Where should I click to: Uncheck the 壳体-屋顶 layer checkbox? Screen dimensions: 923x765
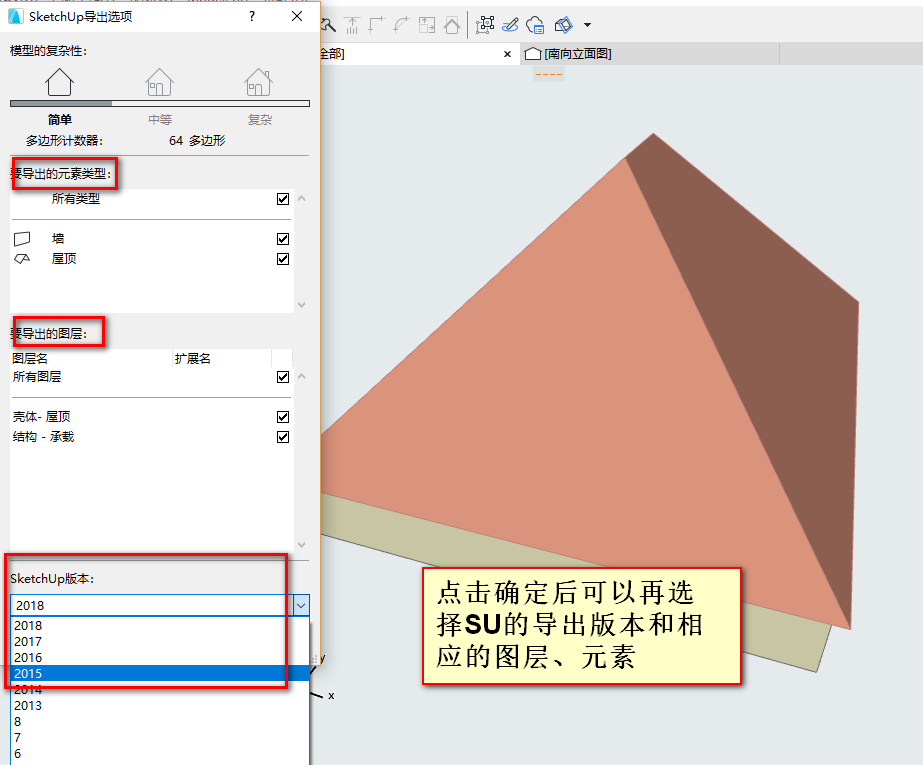[x=283, y=417]
